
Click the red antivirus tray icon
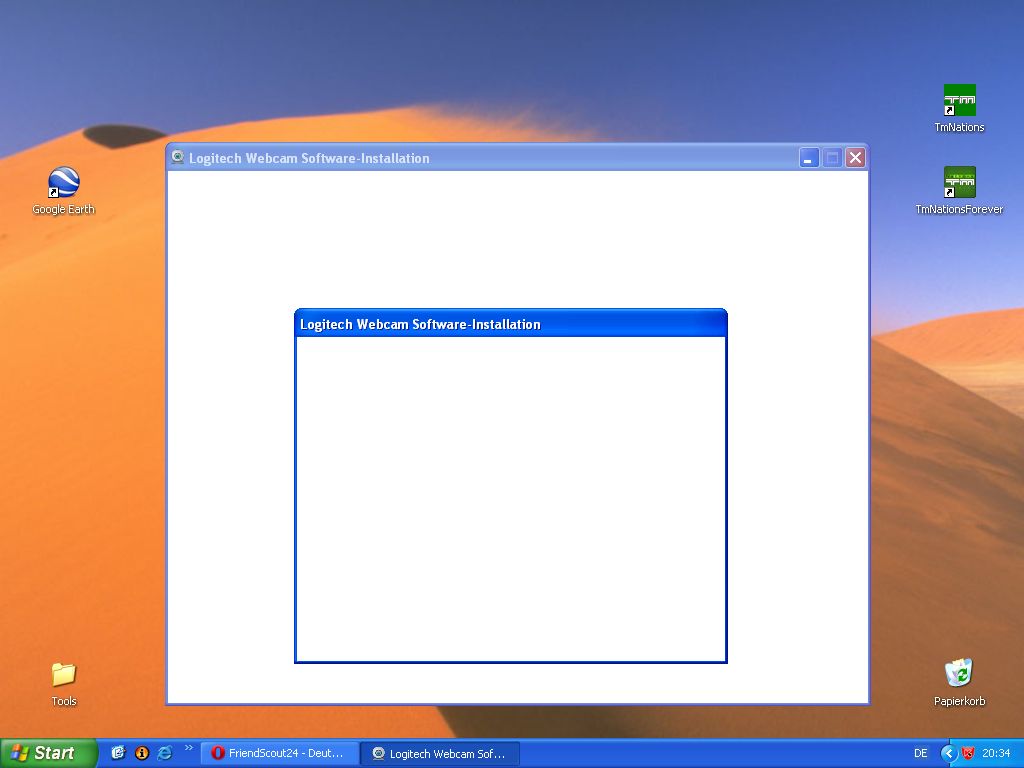click(968, 754)
